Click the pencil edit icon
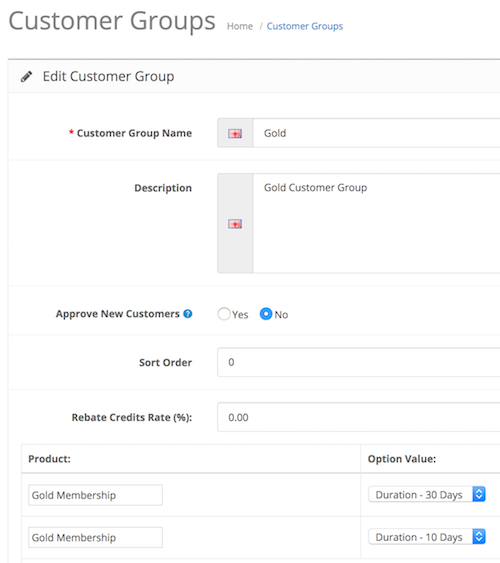Image resolution: width=500 pixels, height=563 pixels. click(x=26, y=76)
